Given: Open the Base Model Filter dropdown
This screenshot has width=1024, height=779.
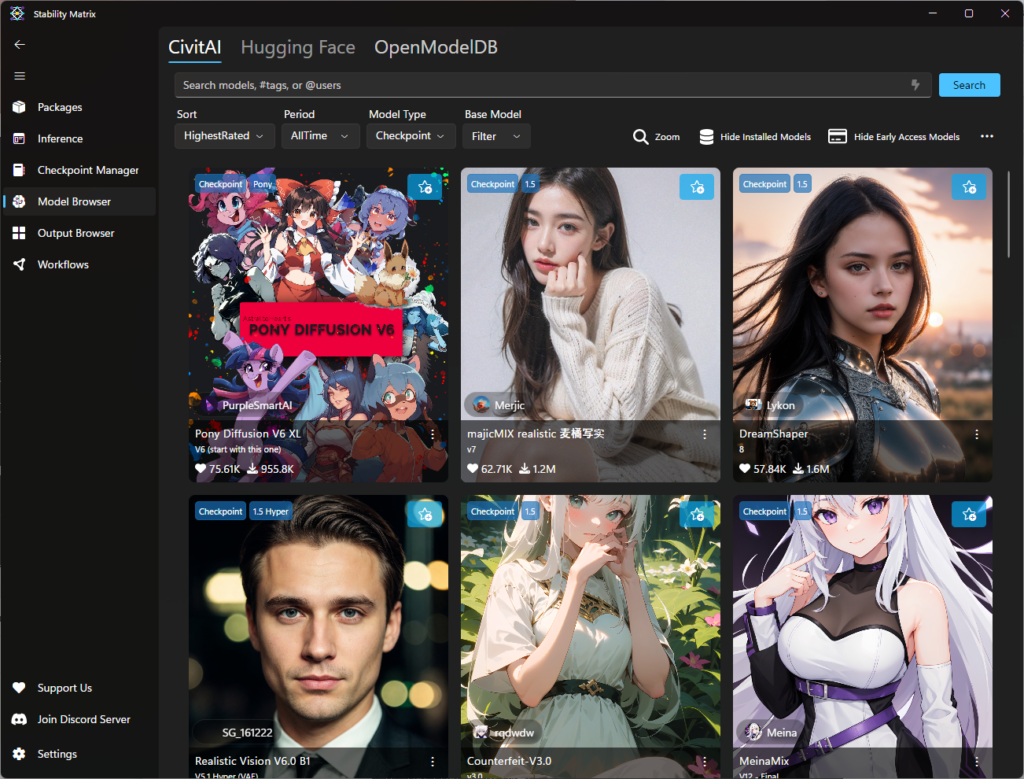Looking at the screenshot, I should [496, 136].
